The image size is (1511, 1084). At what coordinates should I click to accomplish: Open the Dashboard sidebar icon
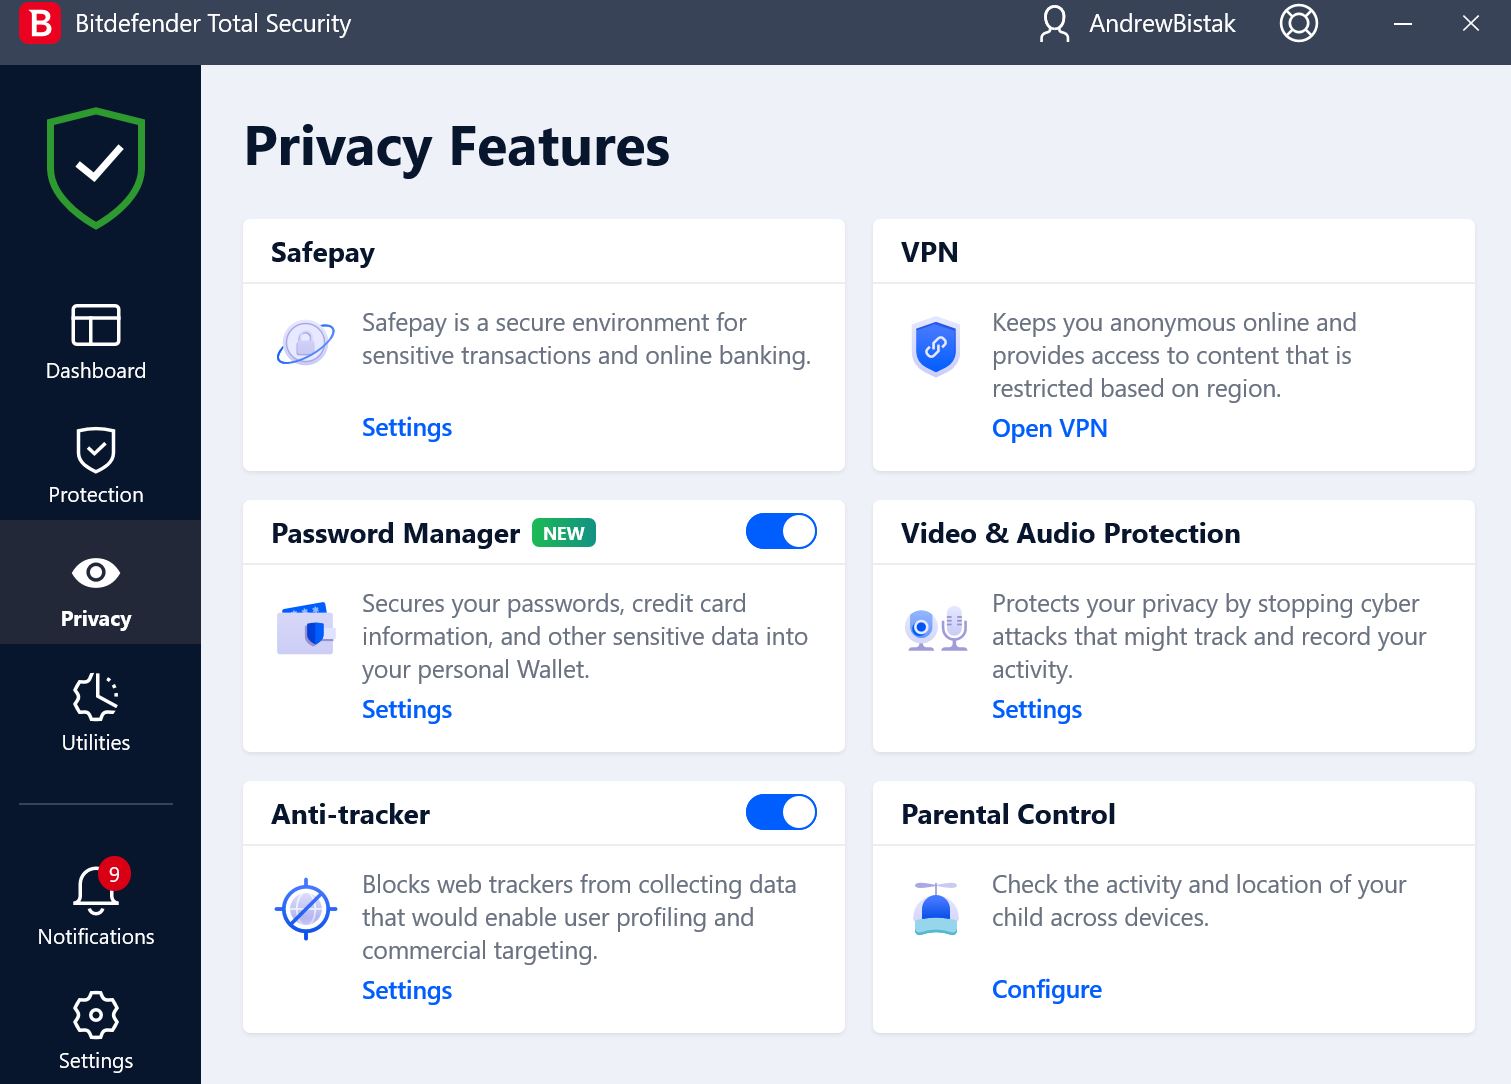pos(96,325)
